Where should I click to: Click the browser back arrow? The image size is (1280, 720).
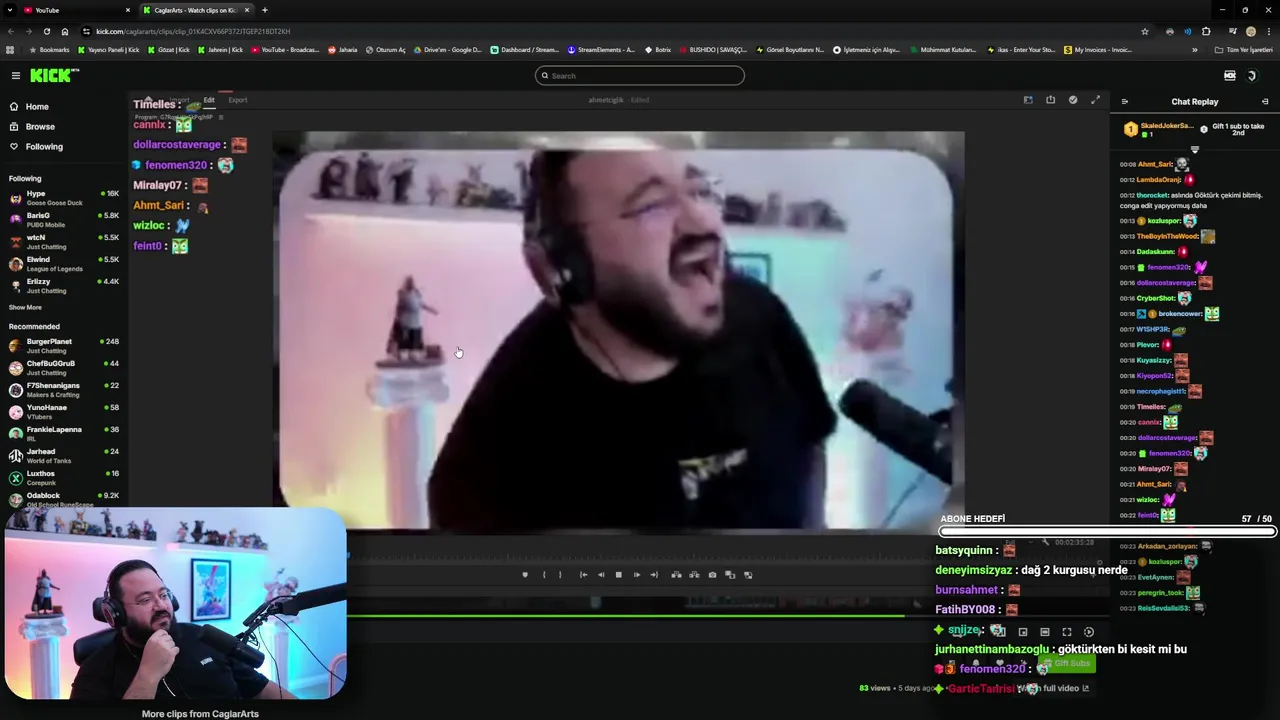tap(10, 31)
